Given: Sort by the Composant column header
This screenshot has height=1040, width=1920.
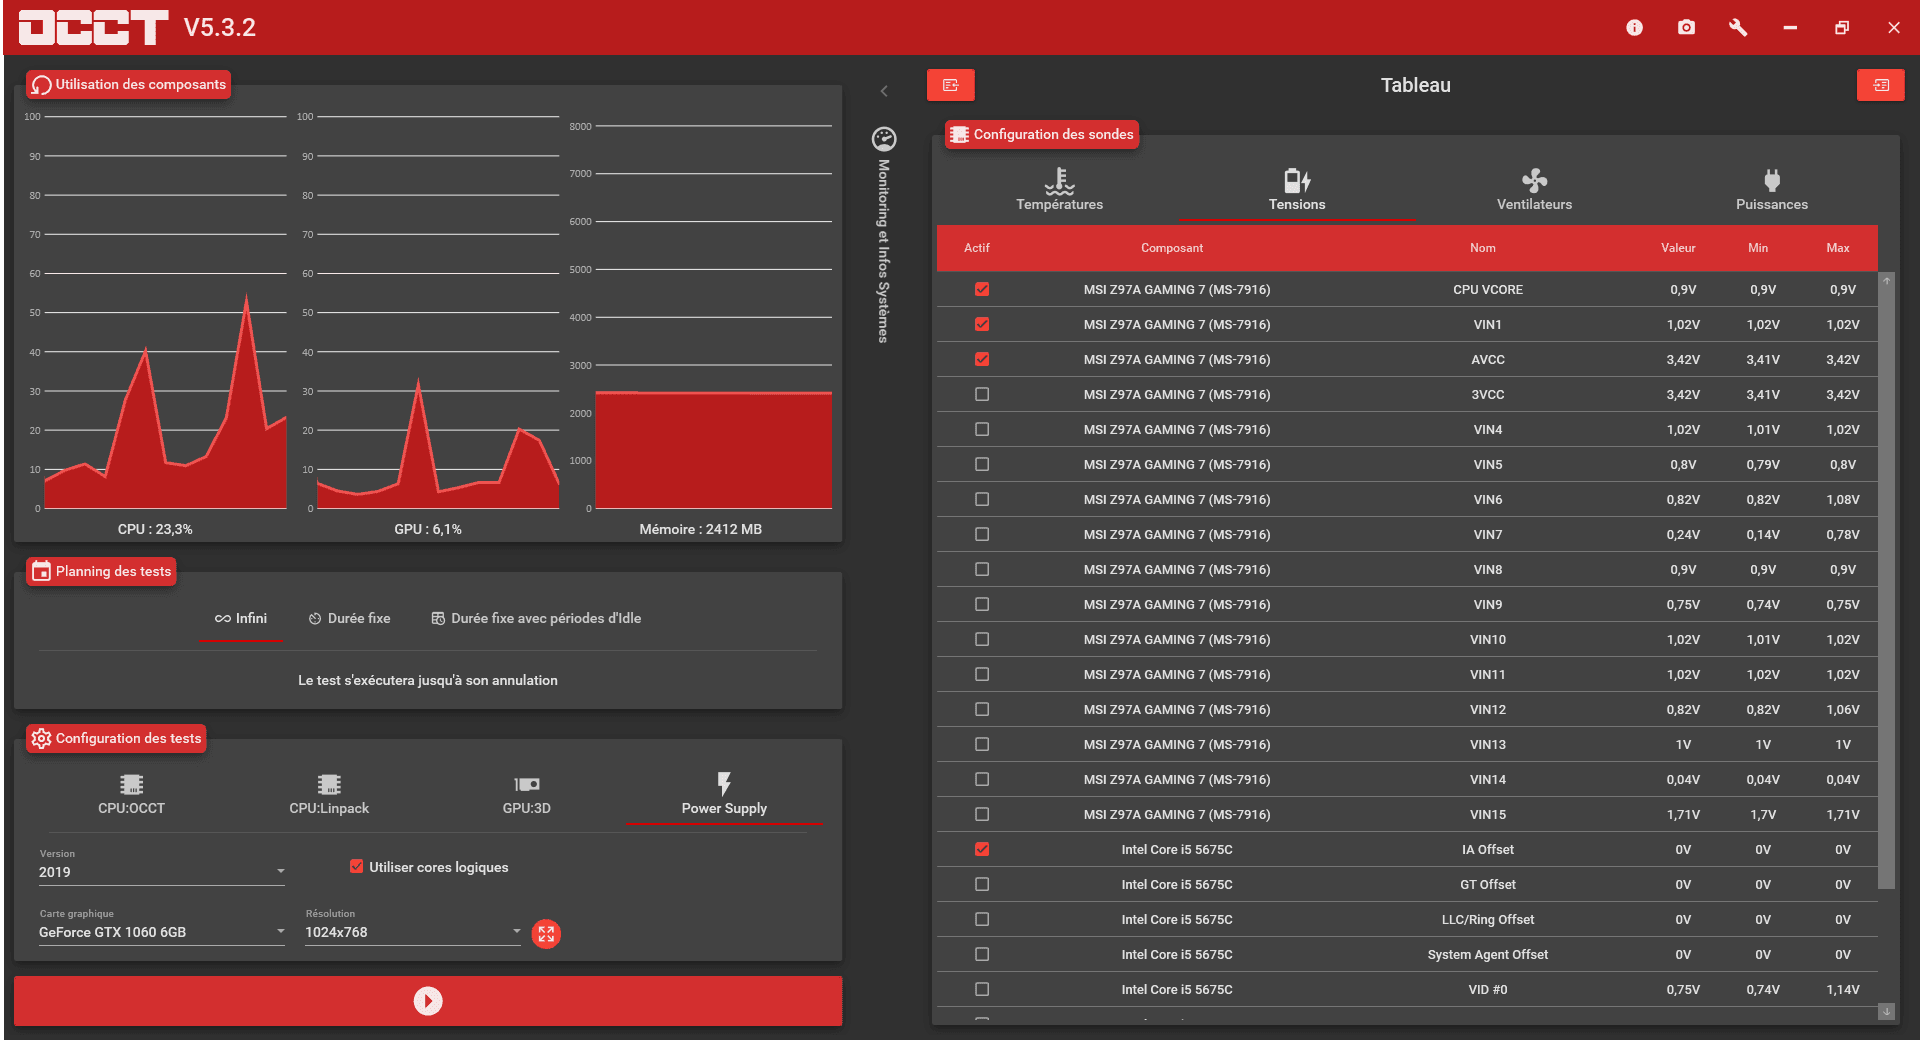Looking at the screenshot, I should click(1172, 248).
